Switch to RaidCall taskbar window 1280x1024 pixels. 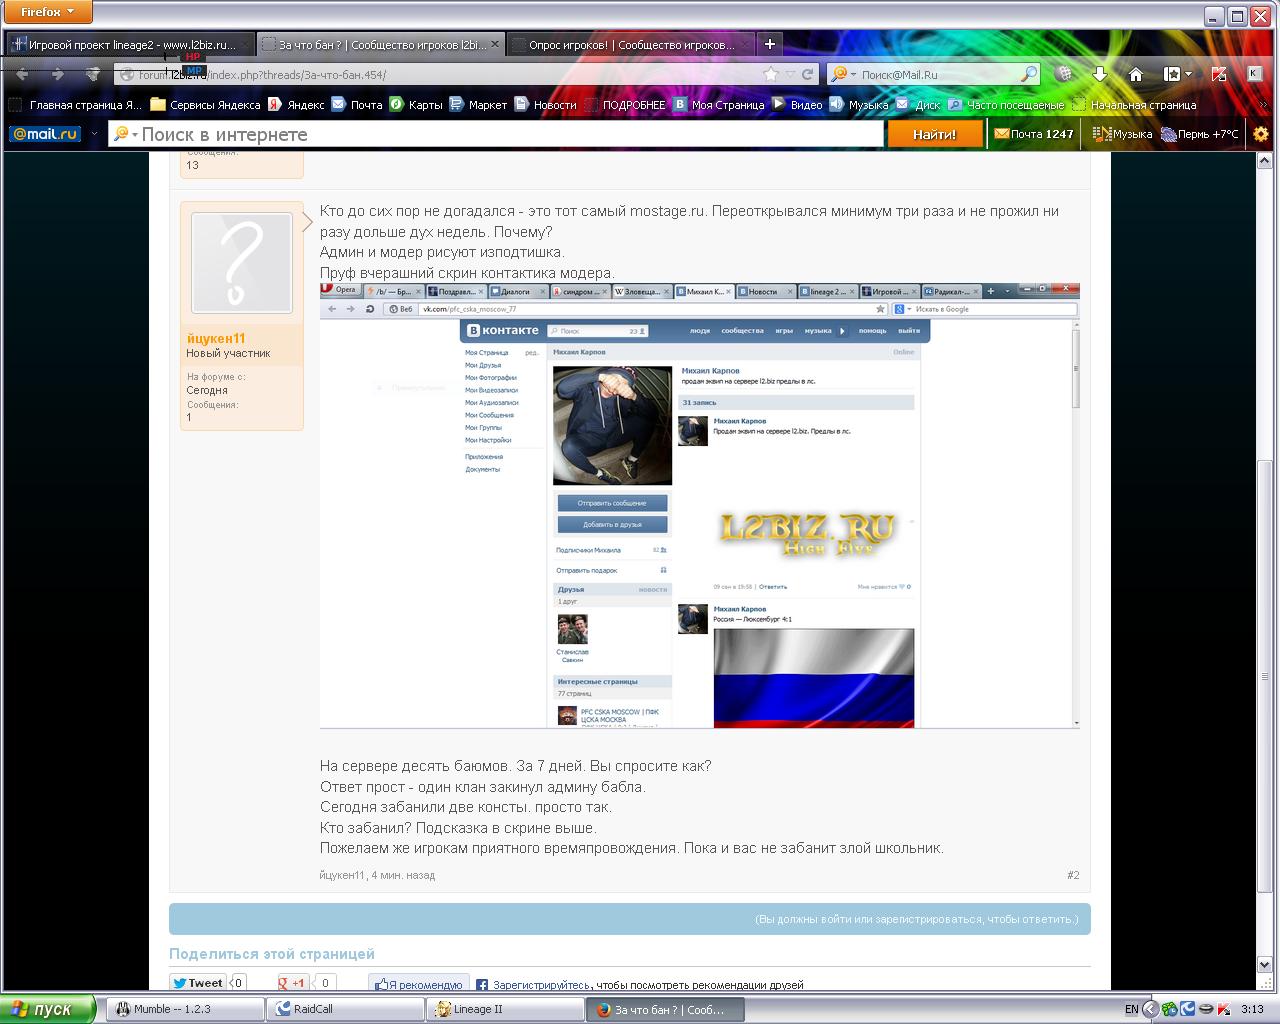[x=346, y=1009]
